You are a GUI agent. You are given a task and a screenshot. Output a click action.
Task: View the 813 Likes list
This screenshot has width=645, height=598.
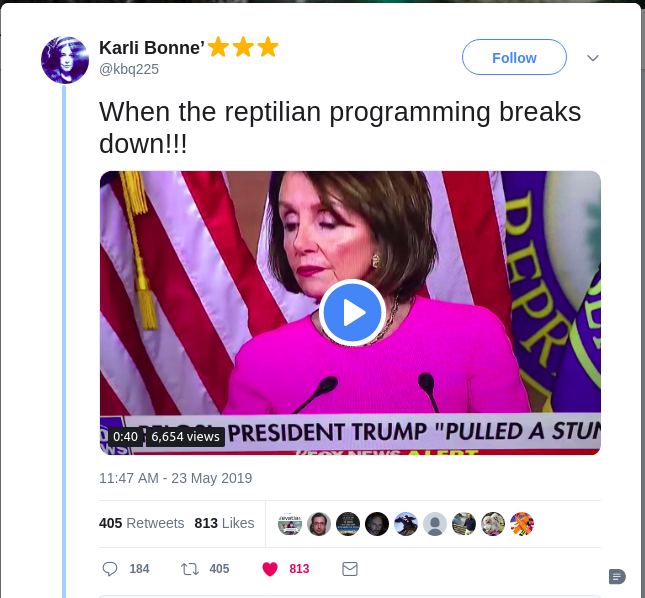point(224,523)
